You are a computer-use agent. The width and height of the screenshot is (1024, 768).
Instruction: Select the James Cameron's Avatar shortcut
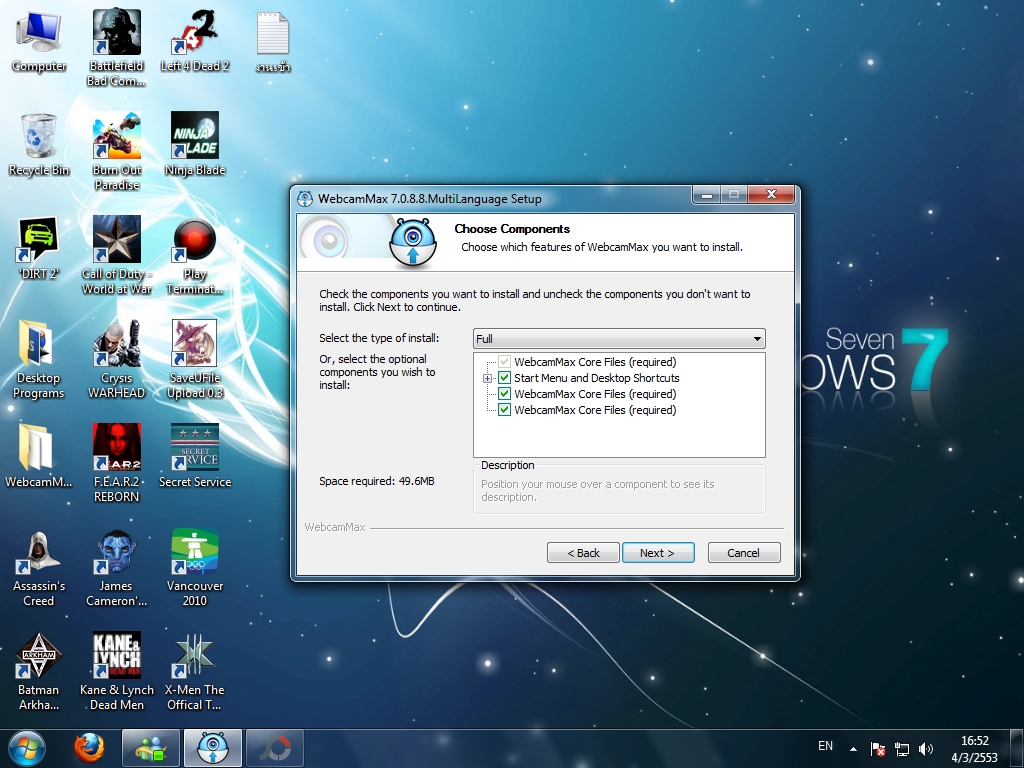click(x=116, y=568)
